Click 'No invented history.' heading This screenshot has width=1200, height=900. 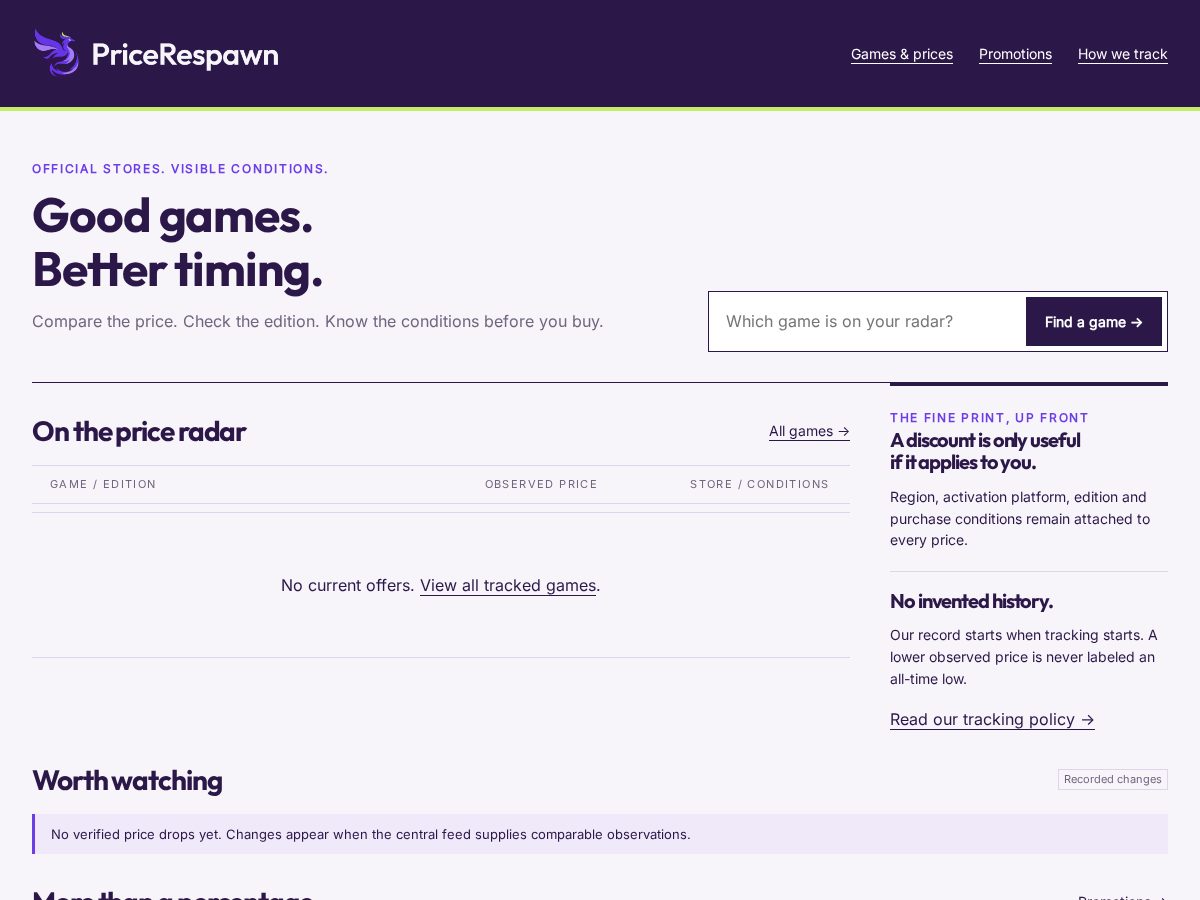tap(971, 601)
